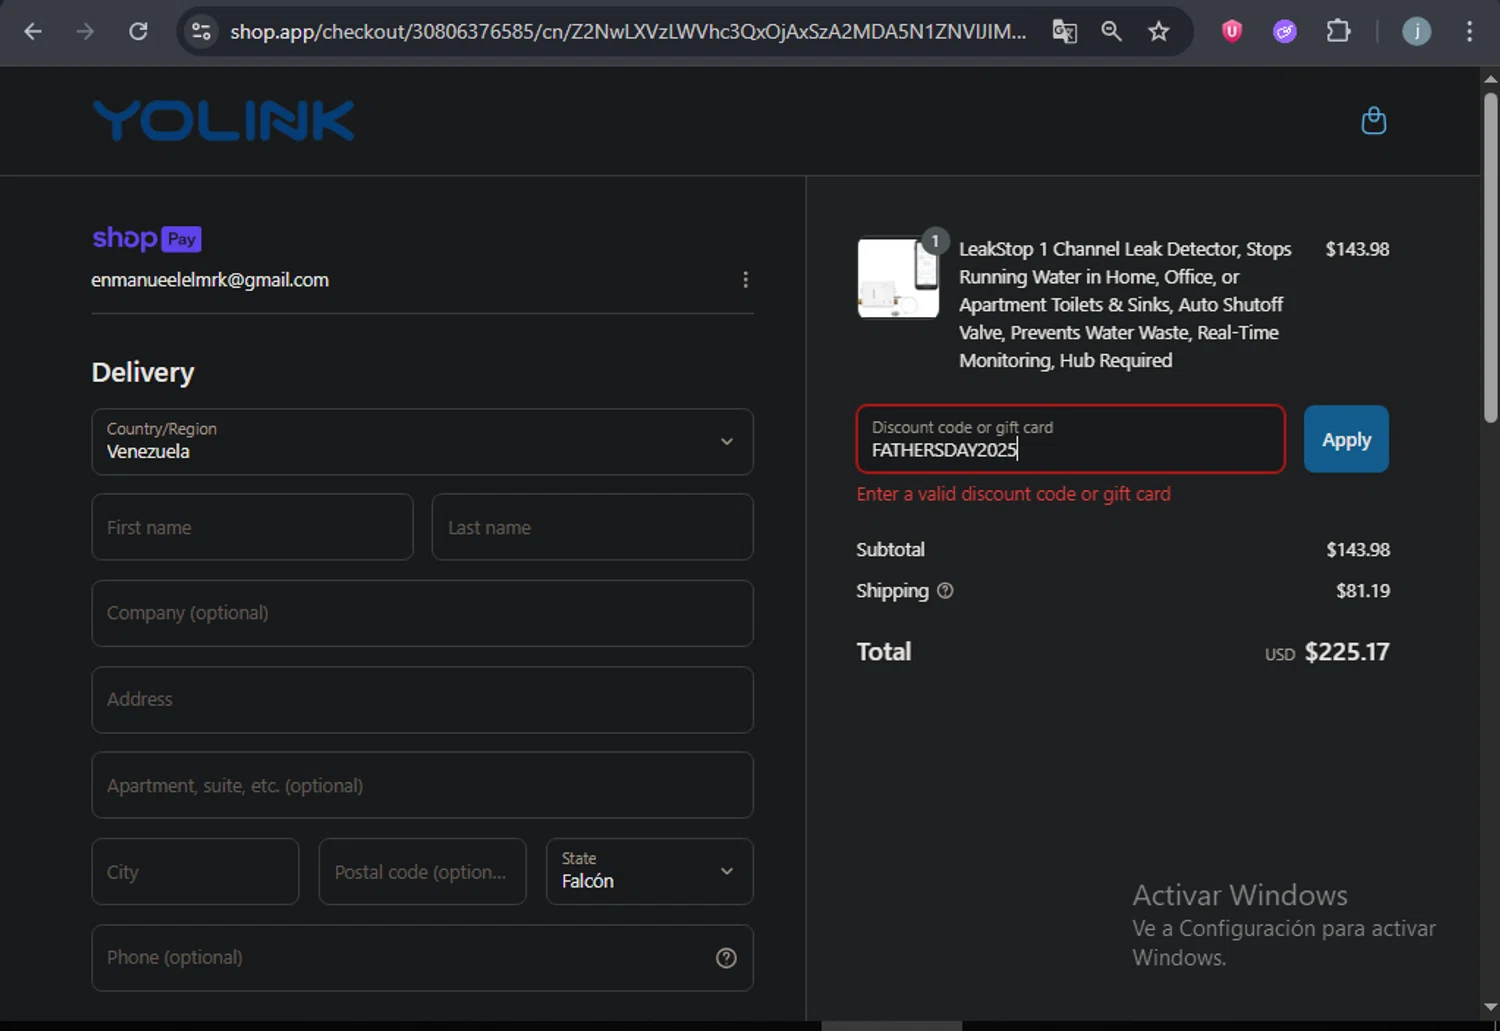Viewport: 1500px width, 1031px height.
Task: Click the browser address bar URL
Action: click(x=628, y=32)
